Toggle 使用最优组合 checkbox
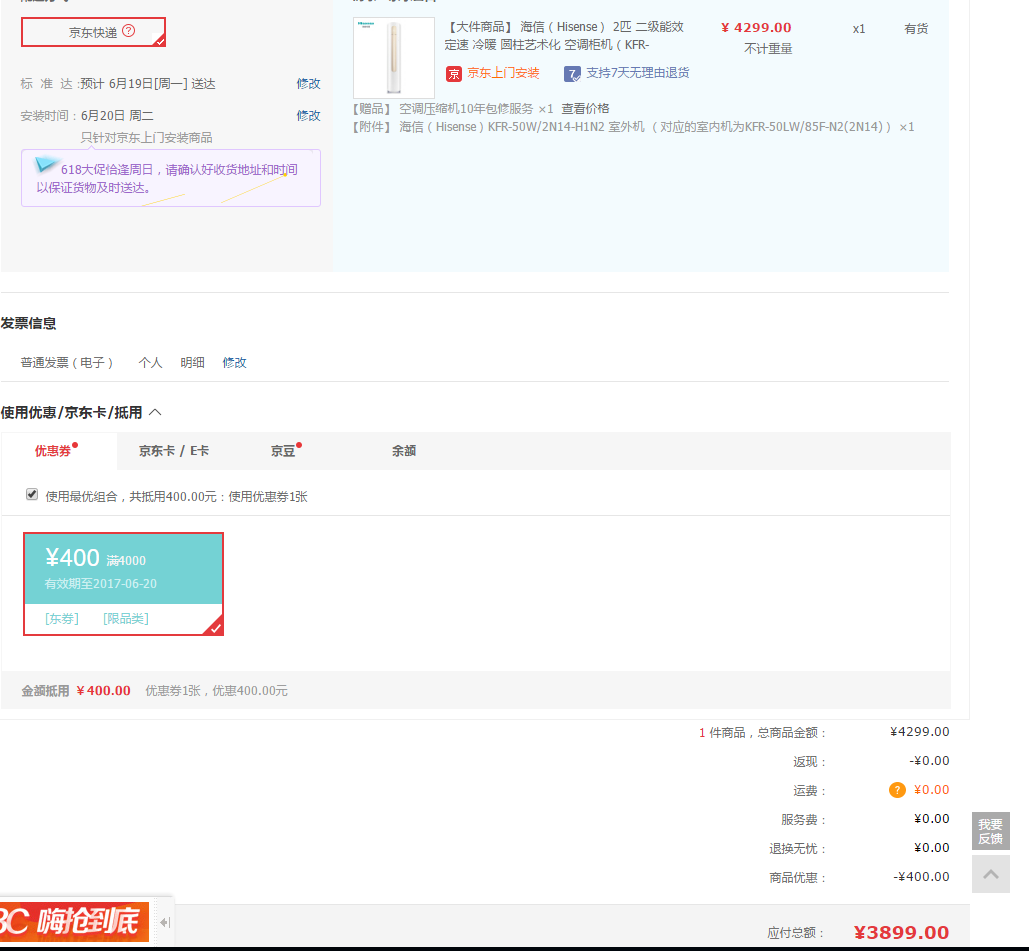Image resolution: width=1029 pixels, height=951 pixels. coord(32,494)
